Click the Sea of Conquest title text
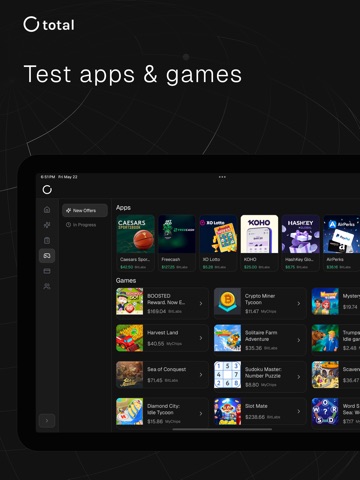This screenshot has height=480, width=360. tap(167, 369)
